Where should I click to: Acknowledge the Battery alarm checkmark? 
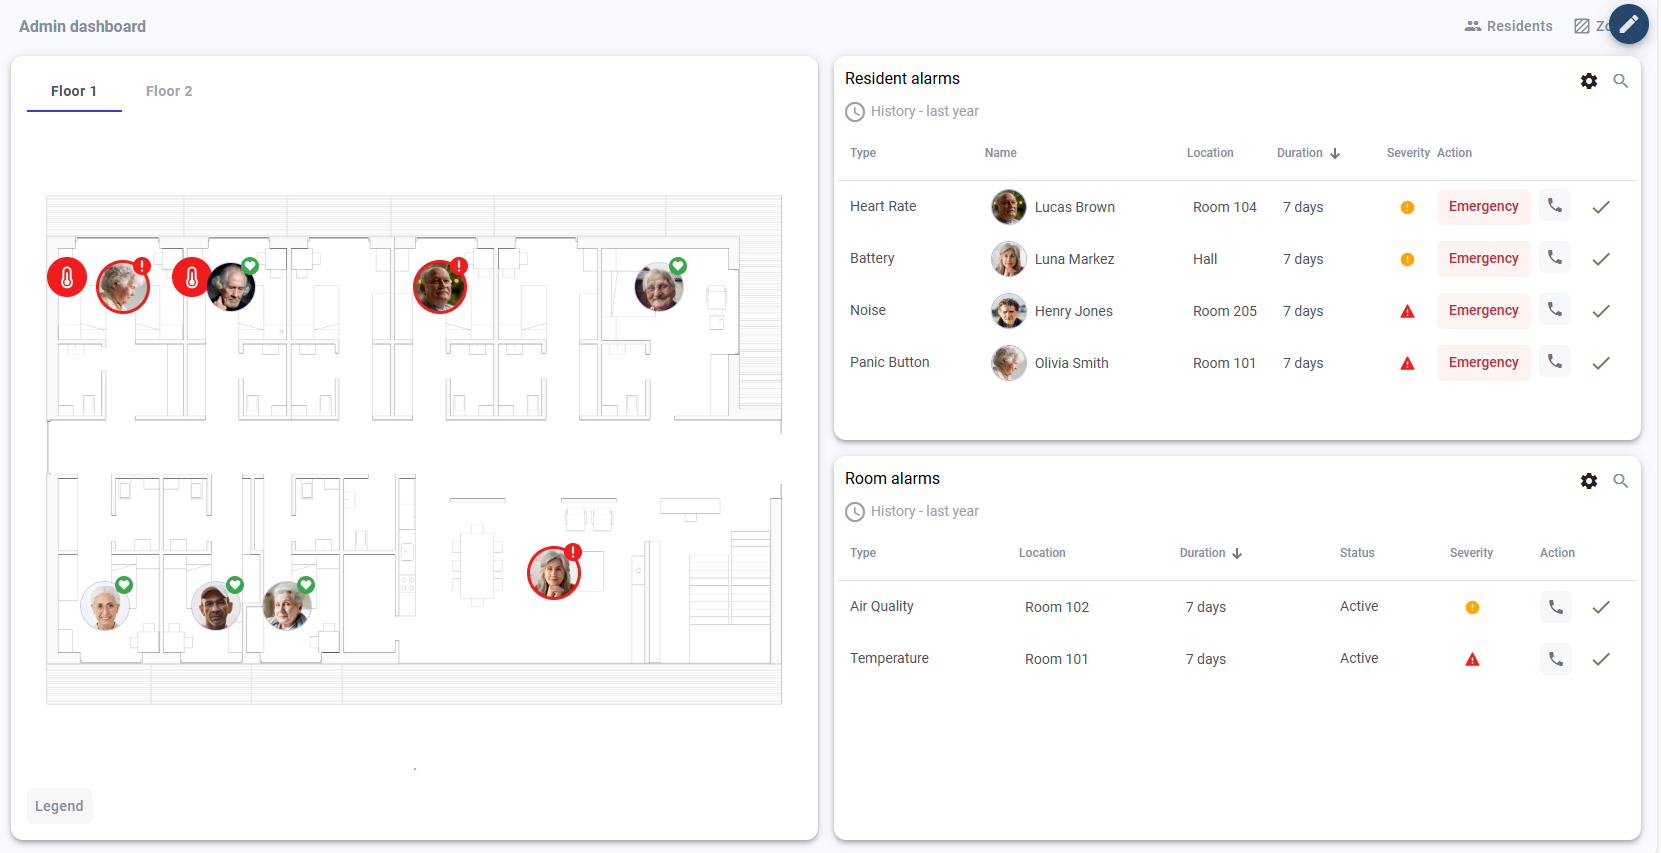pos(1601,259)
